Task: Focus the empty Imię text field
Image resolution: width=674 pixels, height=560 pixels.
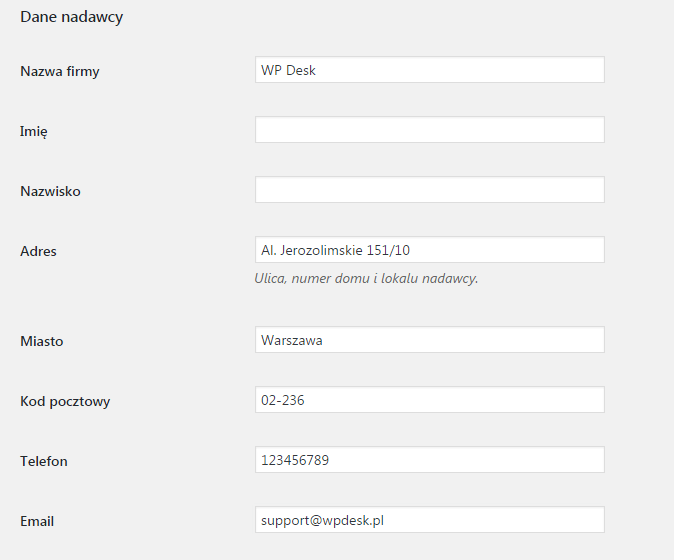Action: [x=429, y=130]
